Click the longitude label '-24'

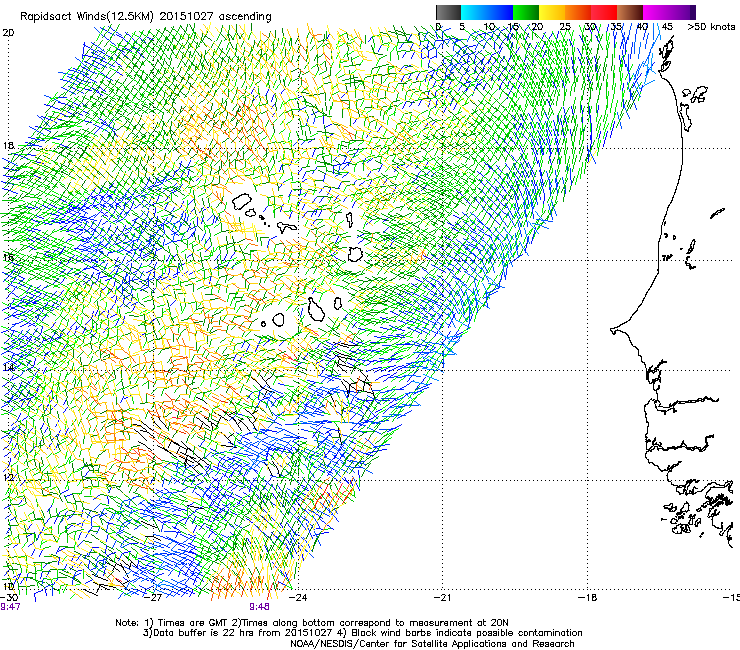[298, 598]
